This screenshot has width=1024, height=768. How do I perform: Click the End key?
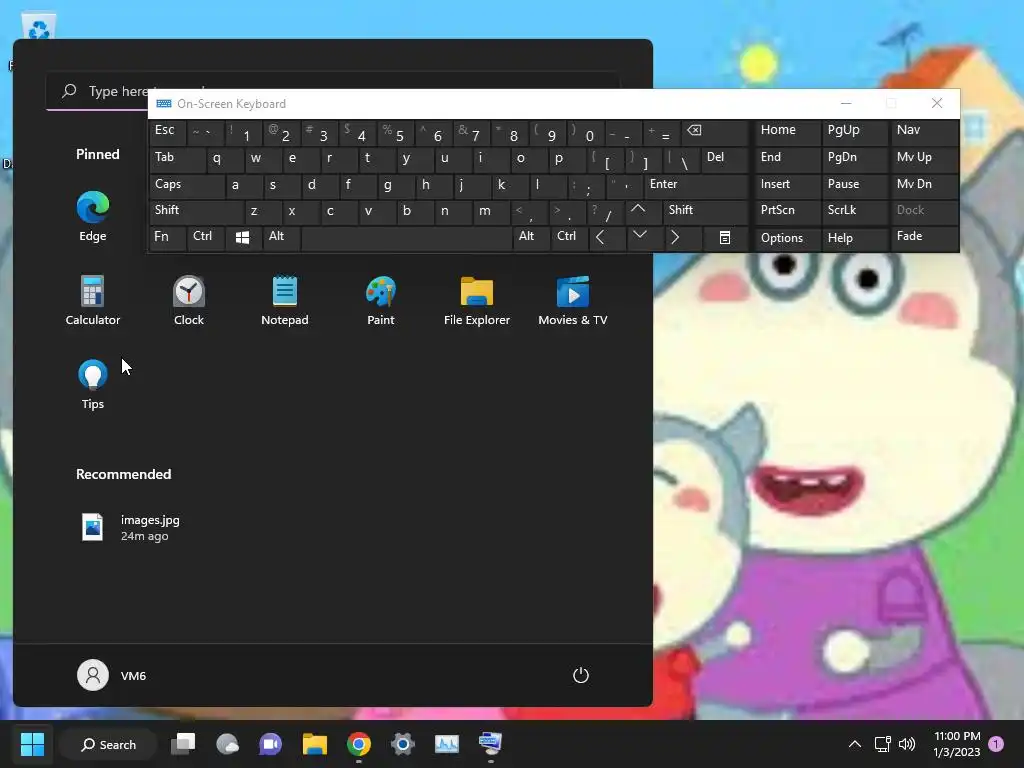pyautogui.click(x=786, y=159)
